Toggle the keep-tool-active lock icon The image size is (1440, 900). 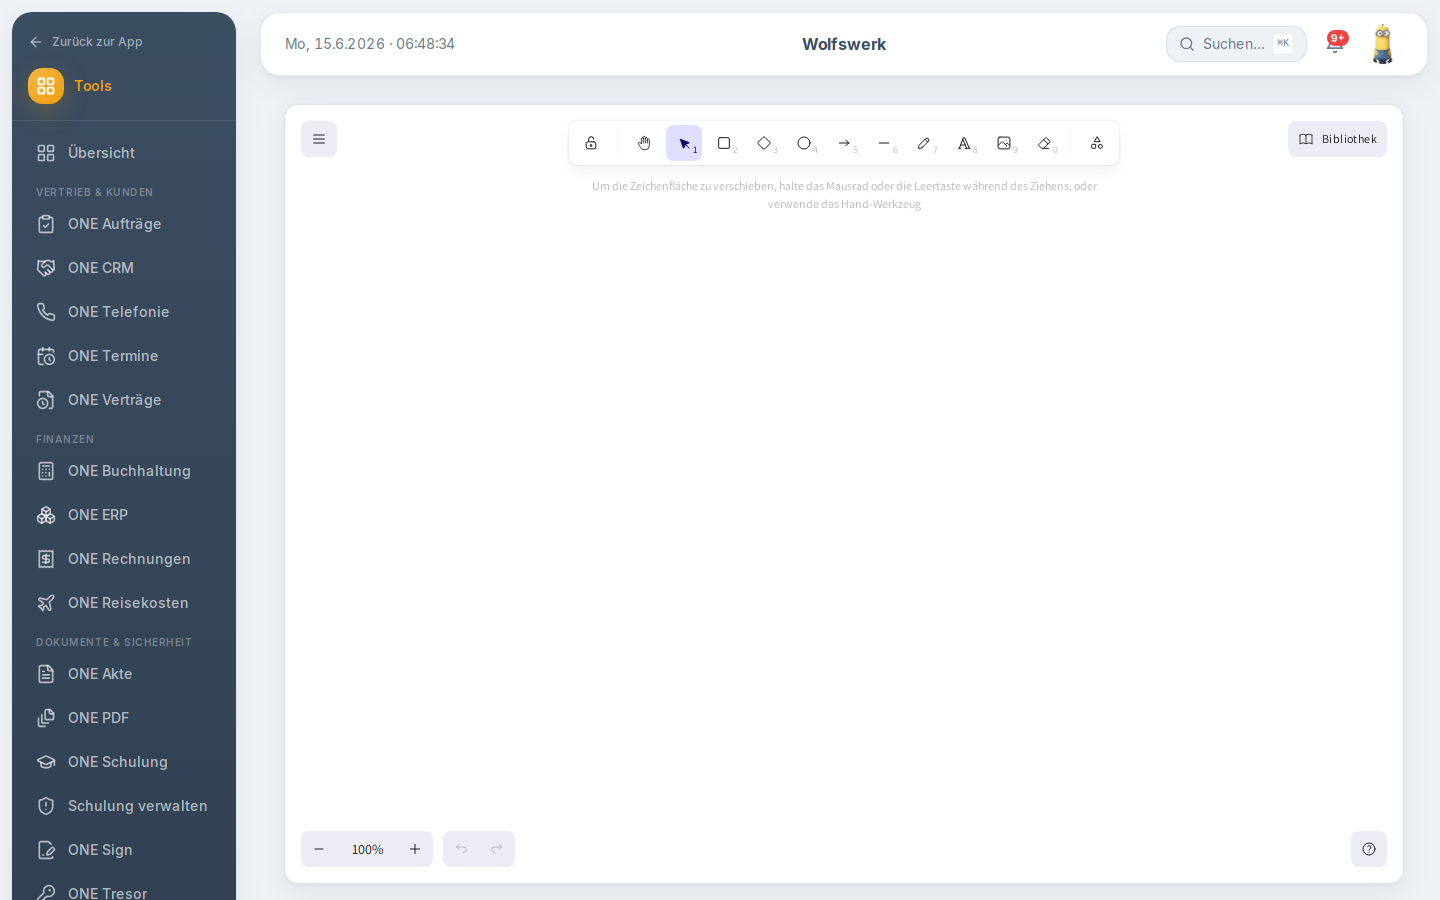591,143
